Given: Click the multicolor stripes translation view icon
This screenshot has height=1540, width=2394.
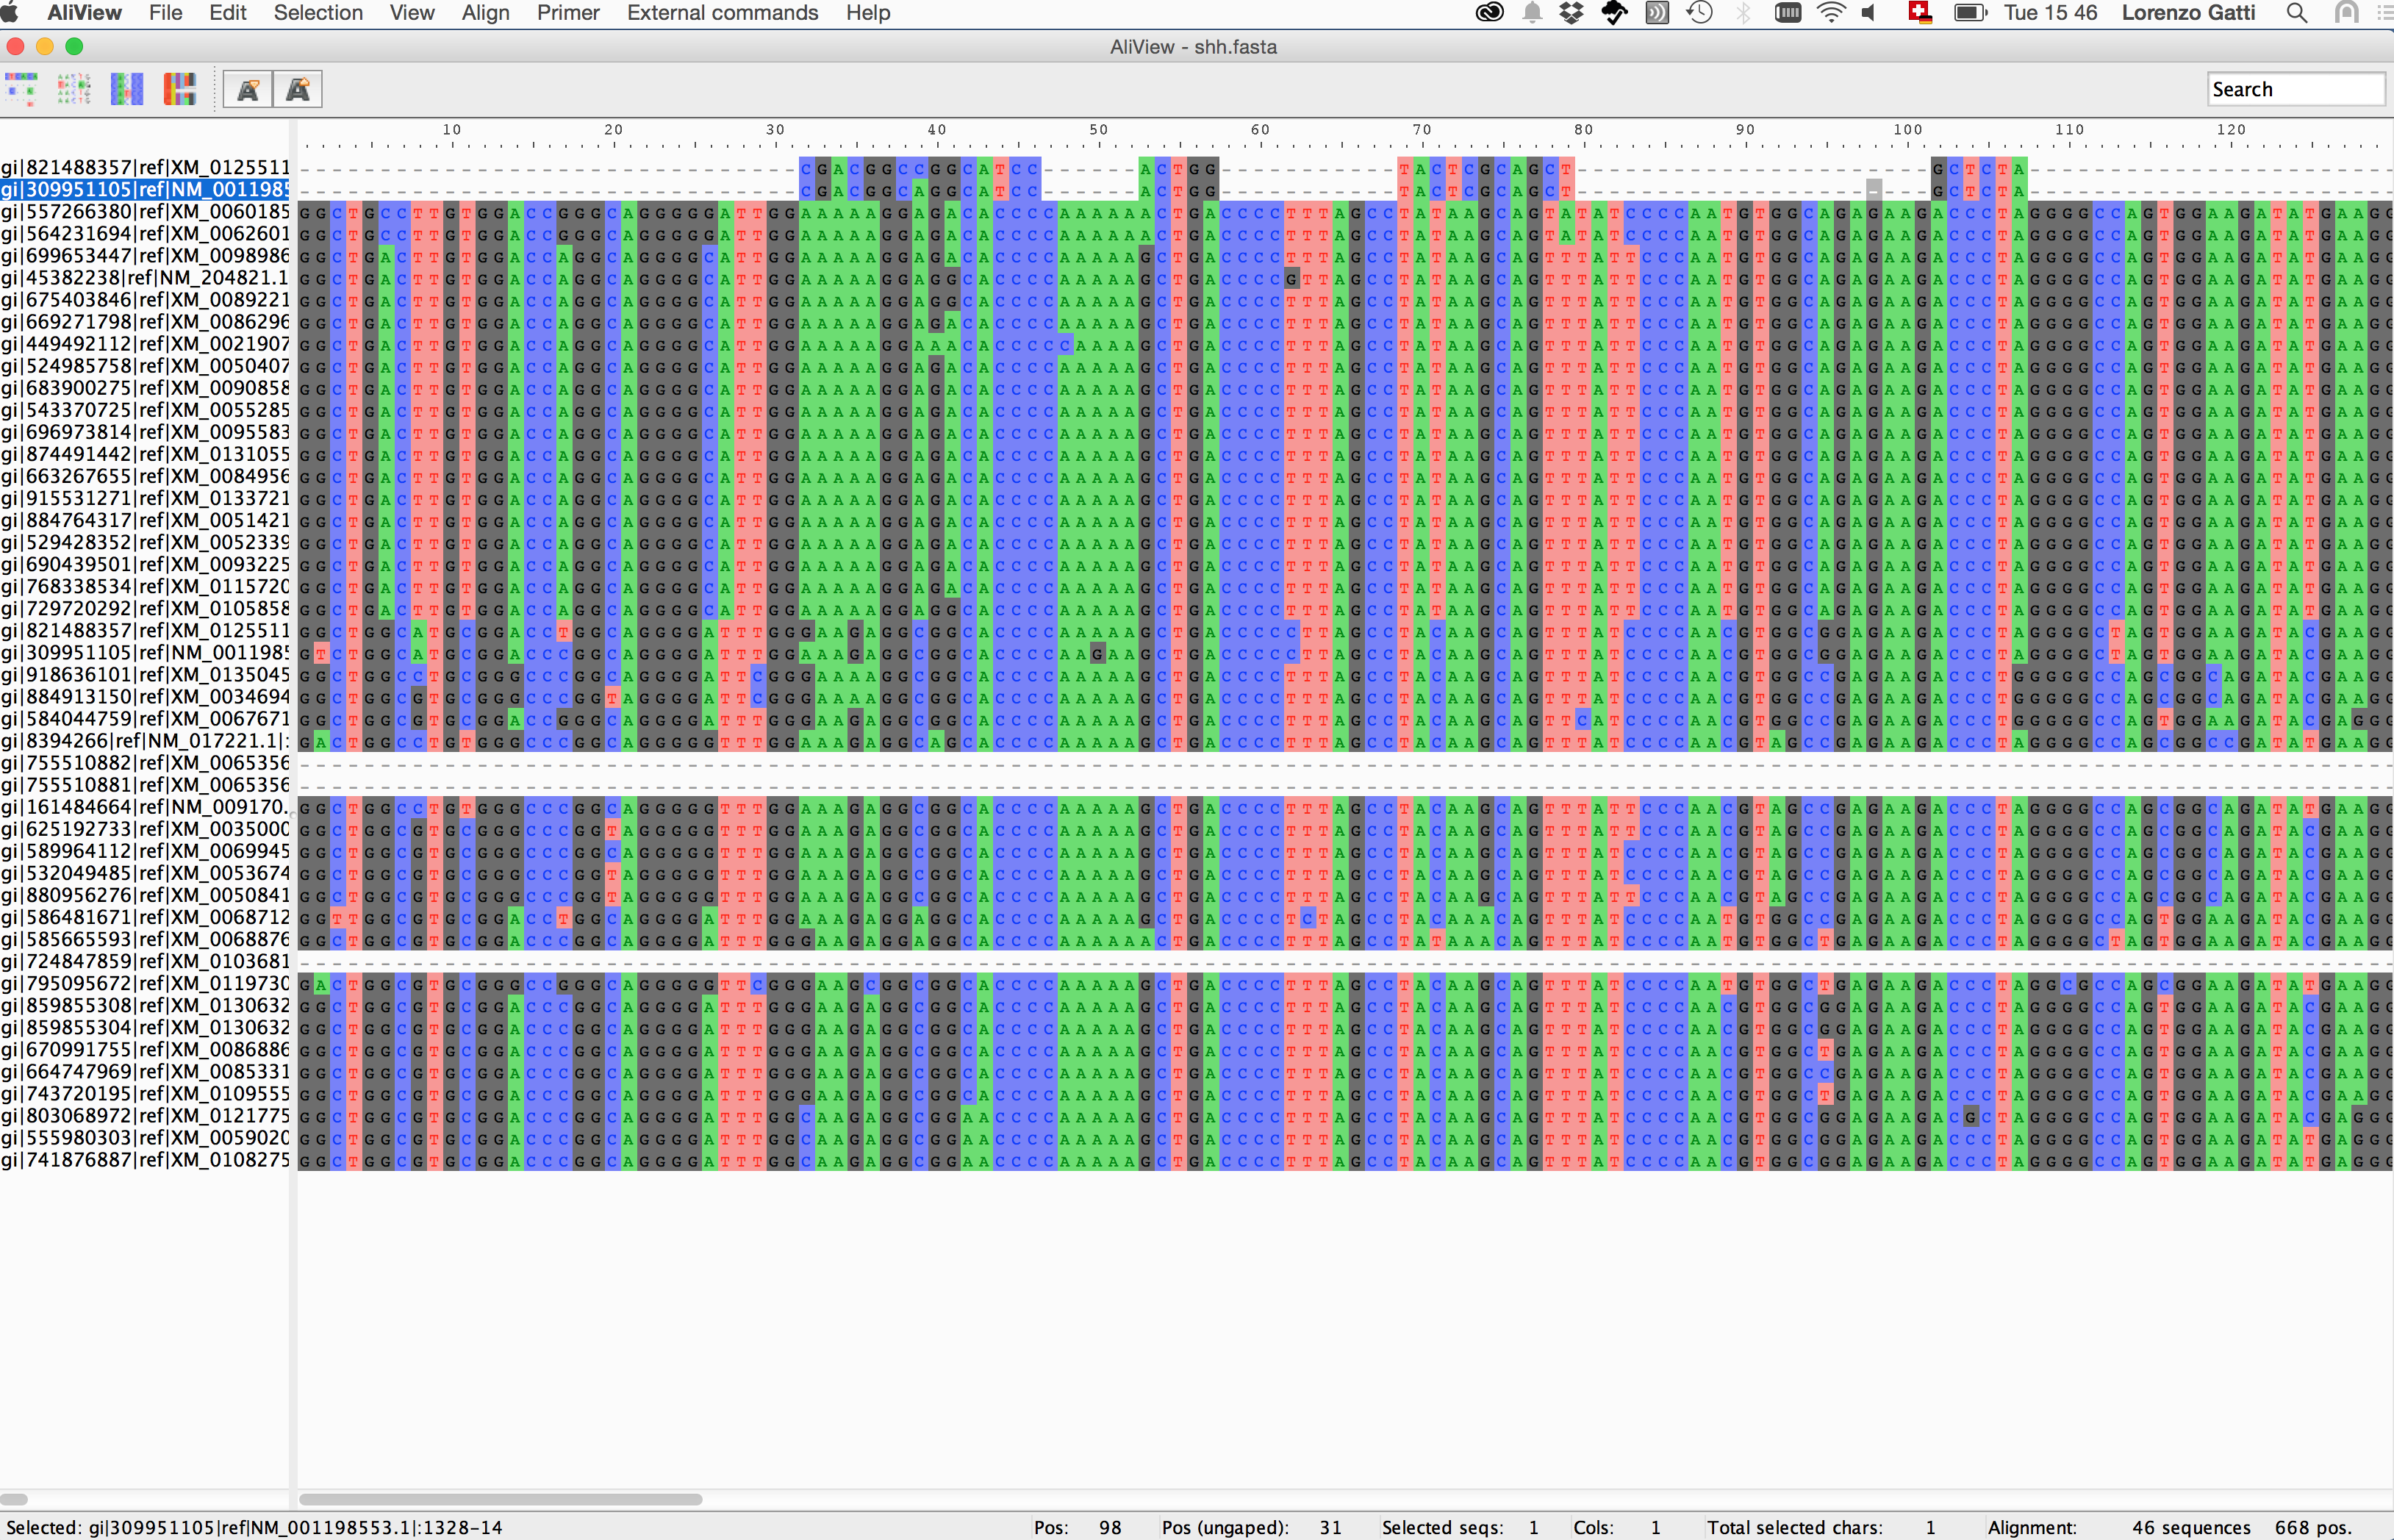Looking at the screenshot, I should (x=180, y=89).
